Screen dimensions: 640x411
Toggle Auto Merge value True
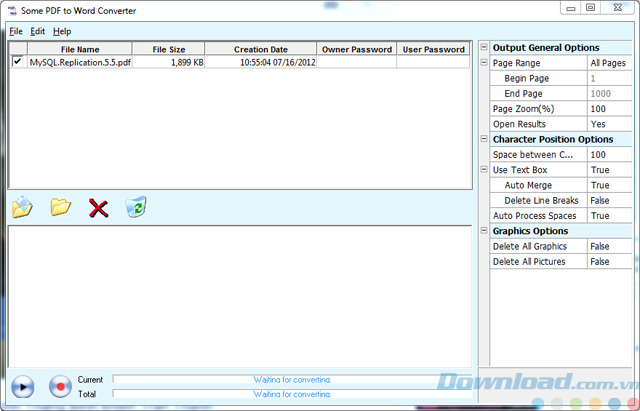[x=610, y=185]
